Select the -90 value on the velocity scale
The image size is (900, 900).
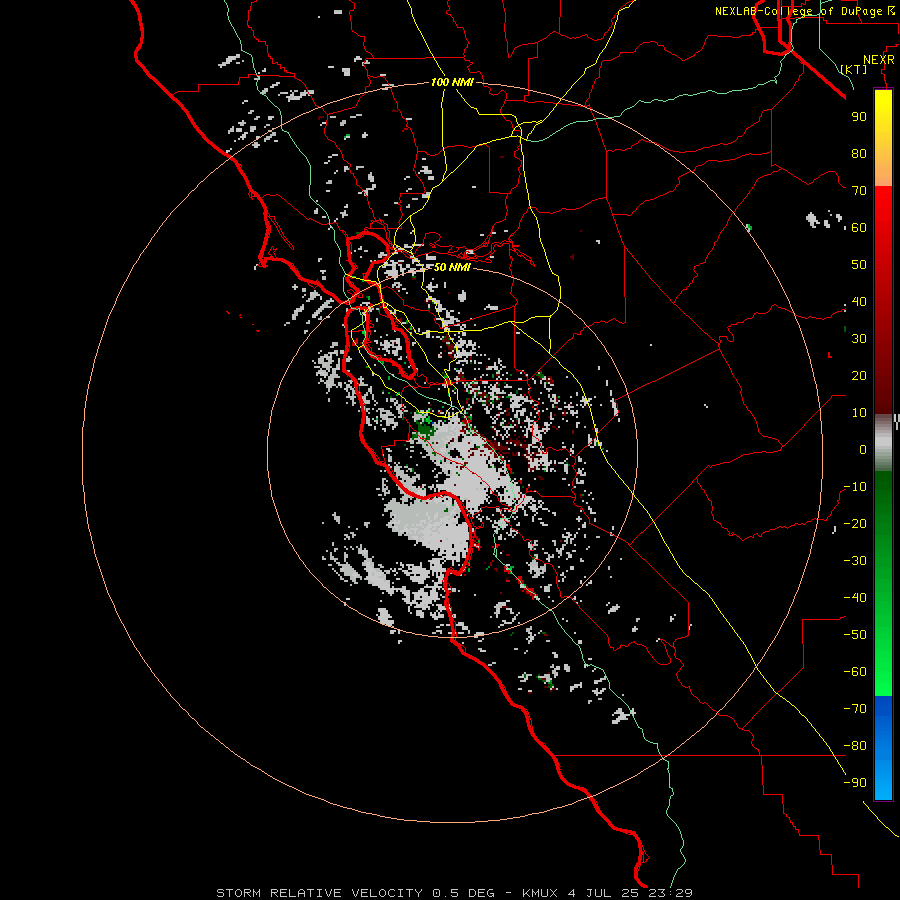(x=855, y=783)
